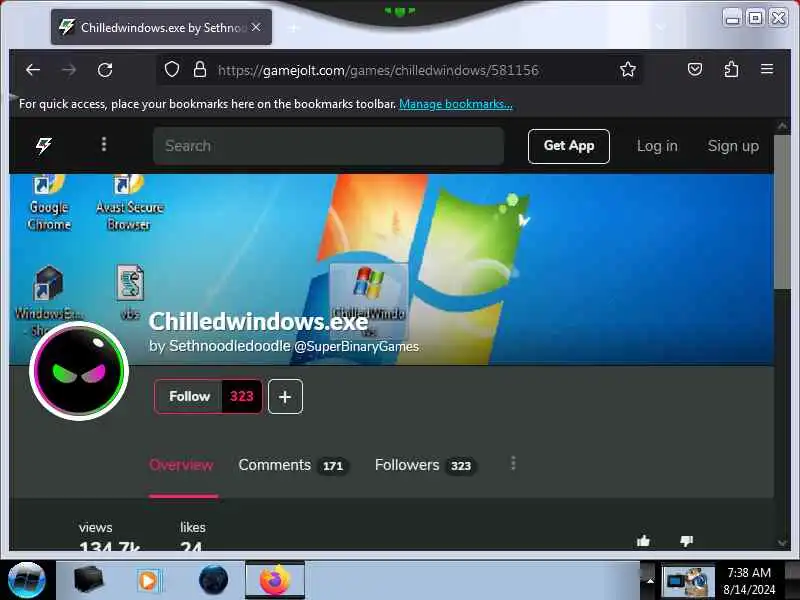Open the Log in page
This screenshot has width=800, height=600.
(657, 146)
